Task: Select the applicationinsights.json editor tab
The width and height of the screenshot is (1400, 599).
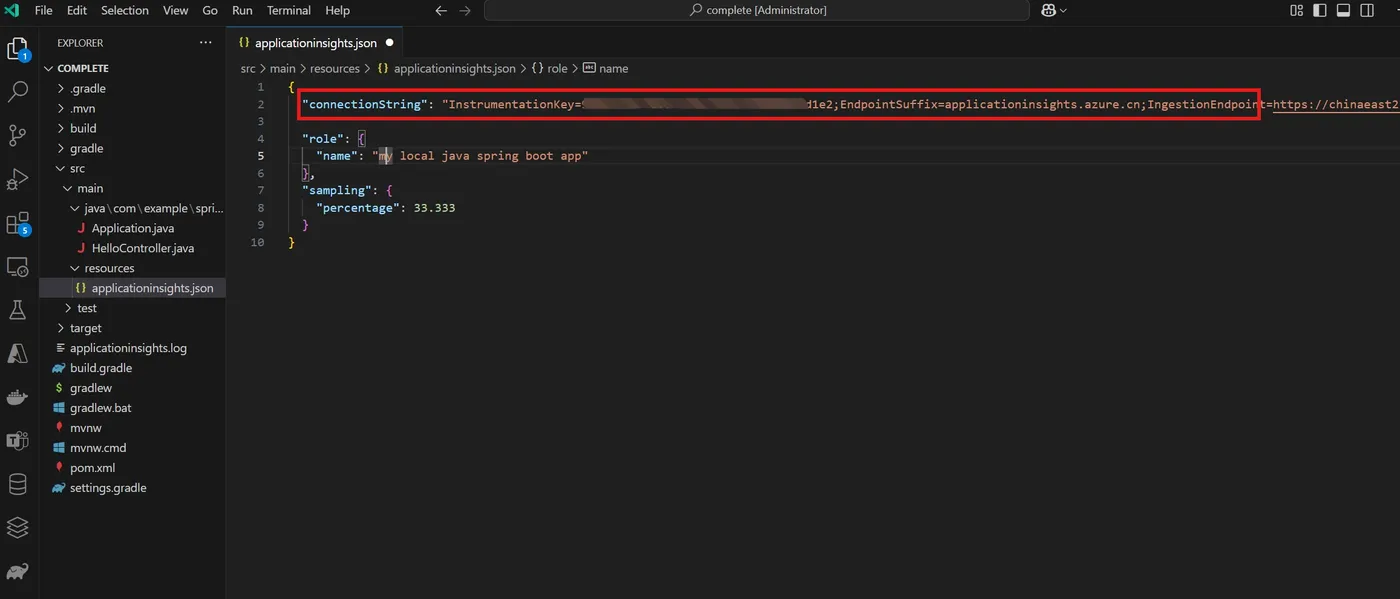Action: [315, 43]
